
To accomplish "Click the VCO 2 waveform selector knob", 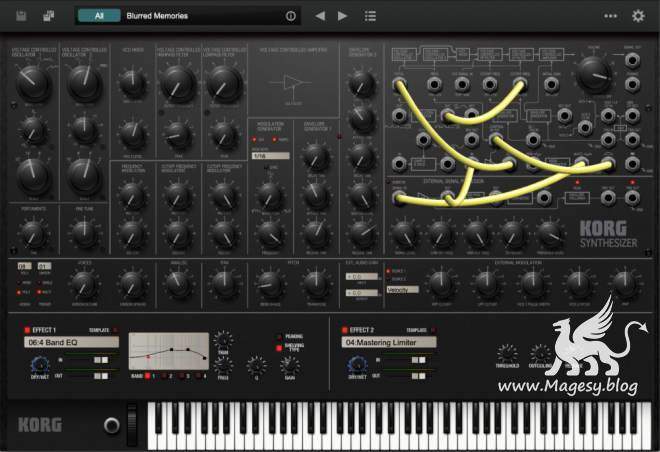I will (x=85, y=84).
